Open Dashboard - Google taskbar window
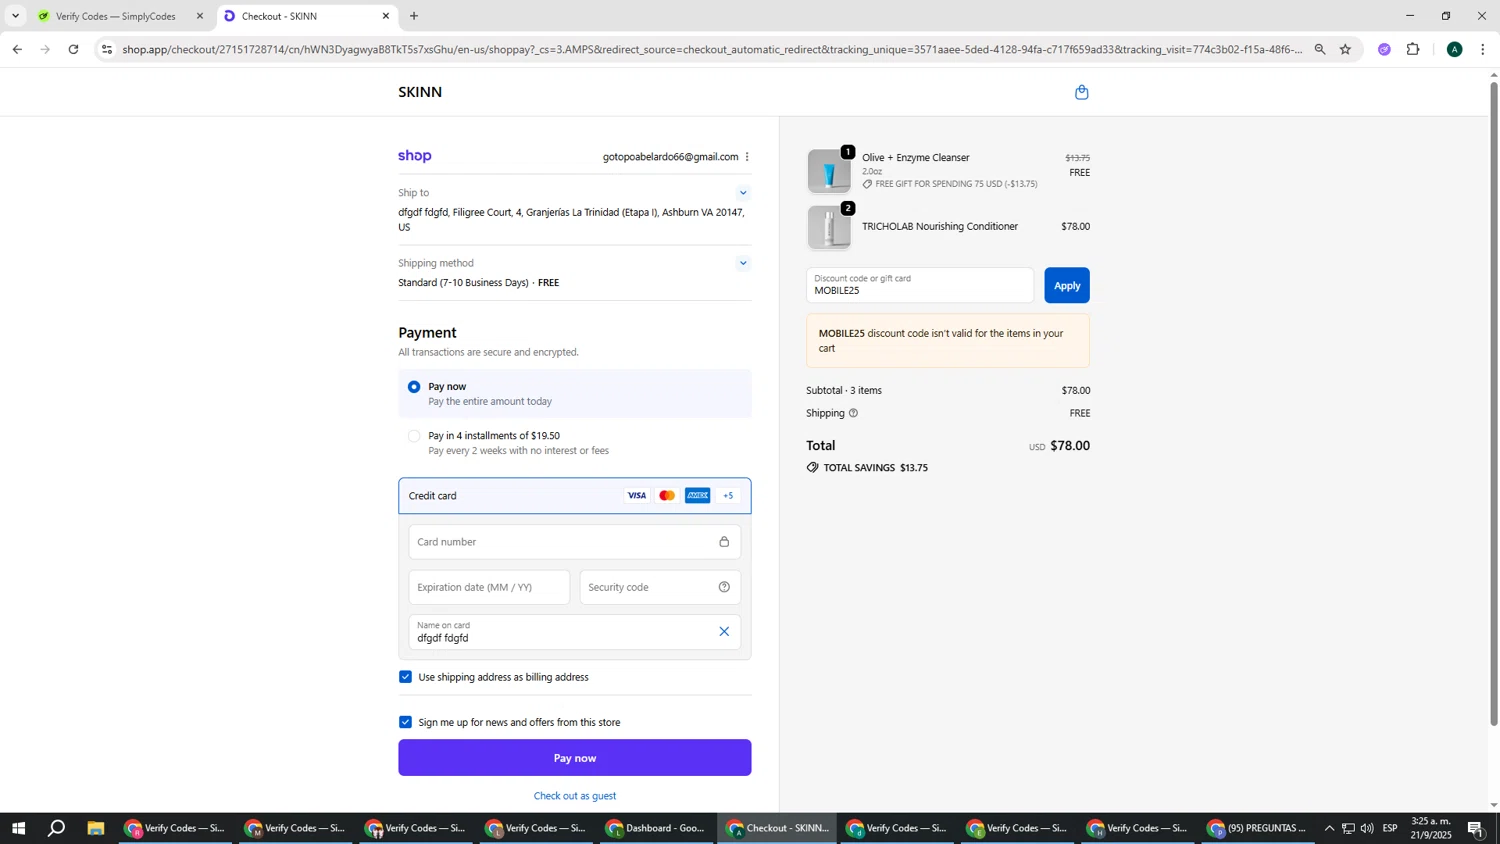Screen dimensions: 1500x844 point(657,828)
